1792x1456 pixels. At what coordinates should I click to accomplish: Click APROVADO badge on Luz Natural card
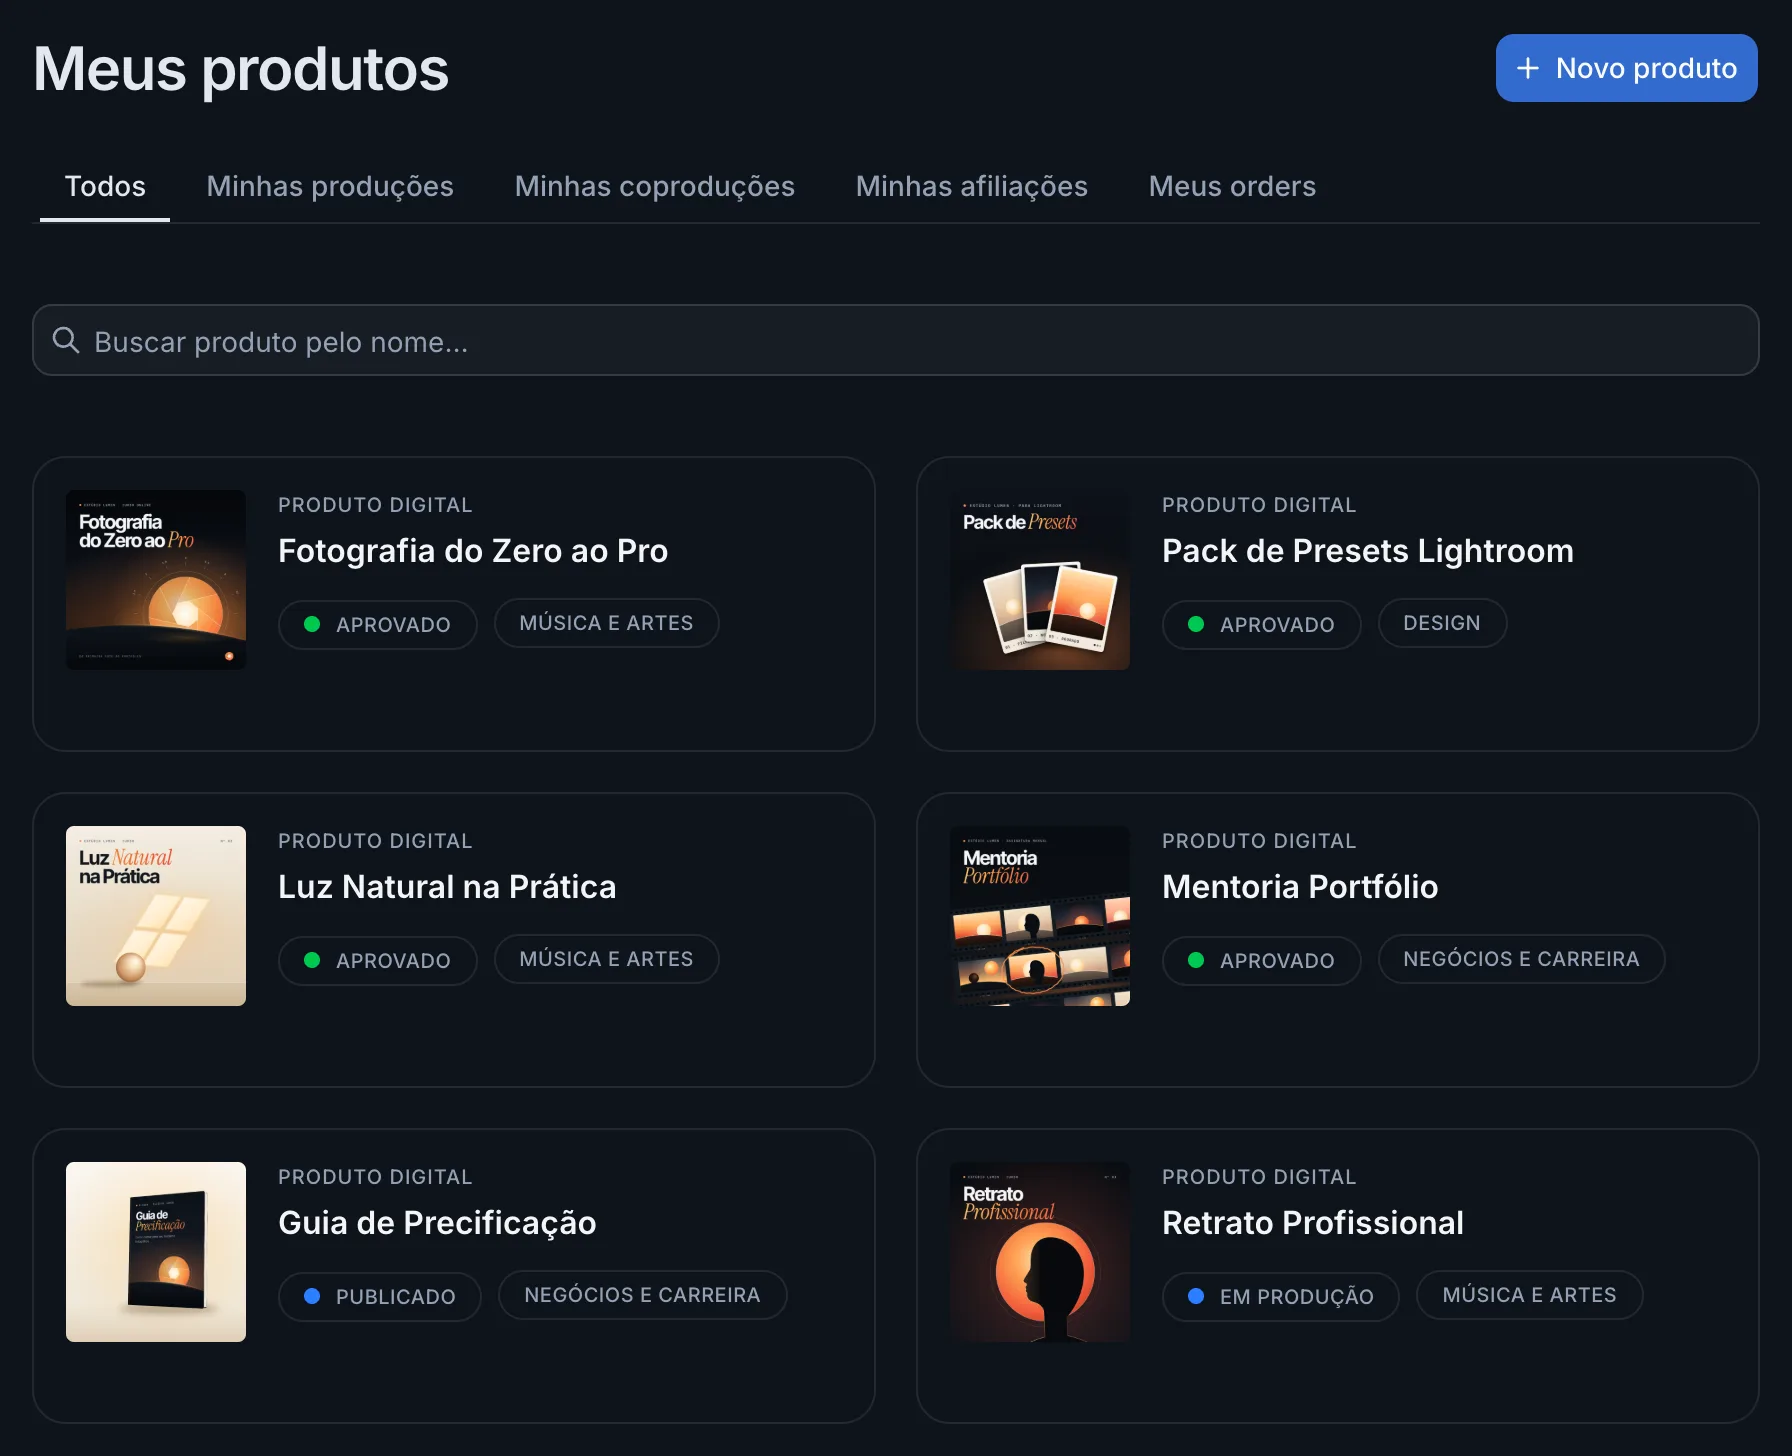[378, 960]
